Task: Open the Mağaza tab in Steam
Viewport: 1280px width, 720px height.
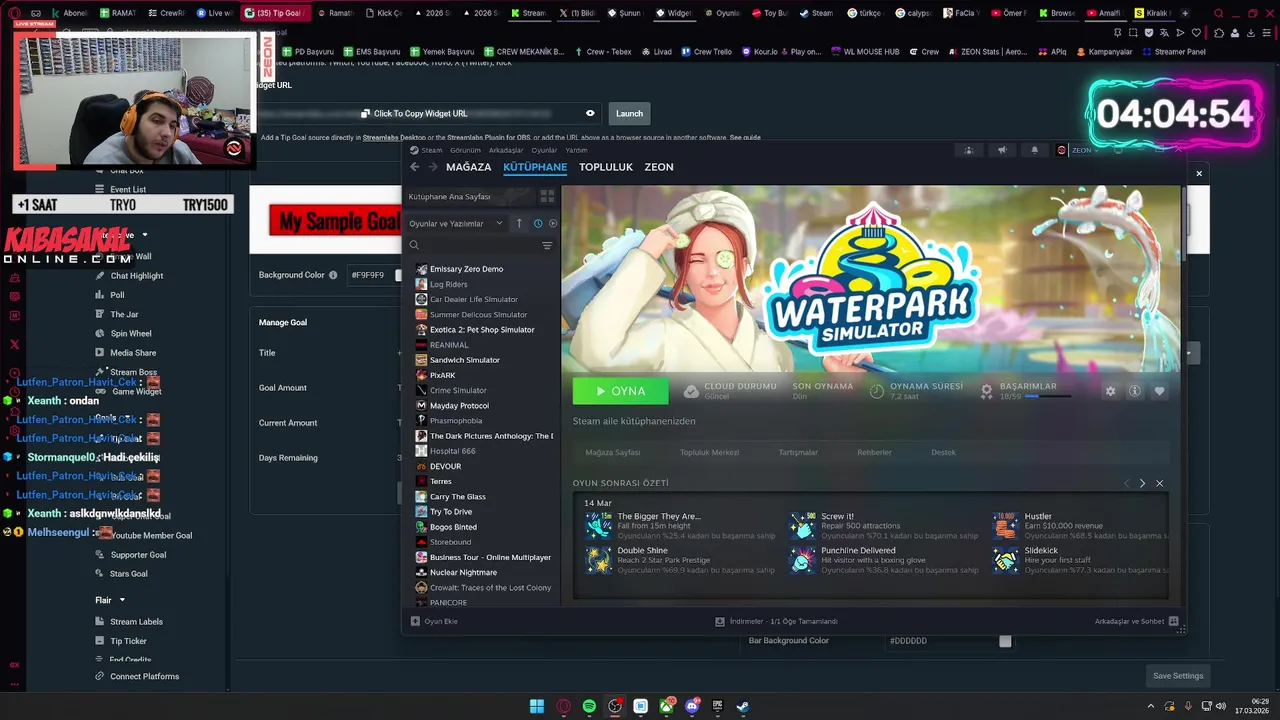Action: (468, 167)
